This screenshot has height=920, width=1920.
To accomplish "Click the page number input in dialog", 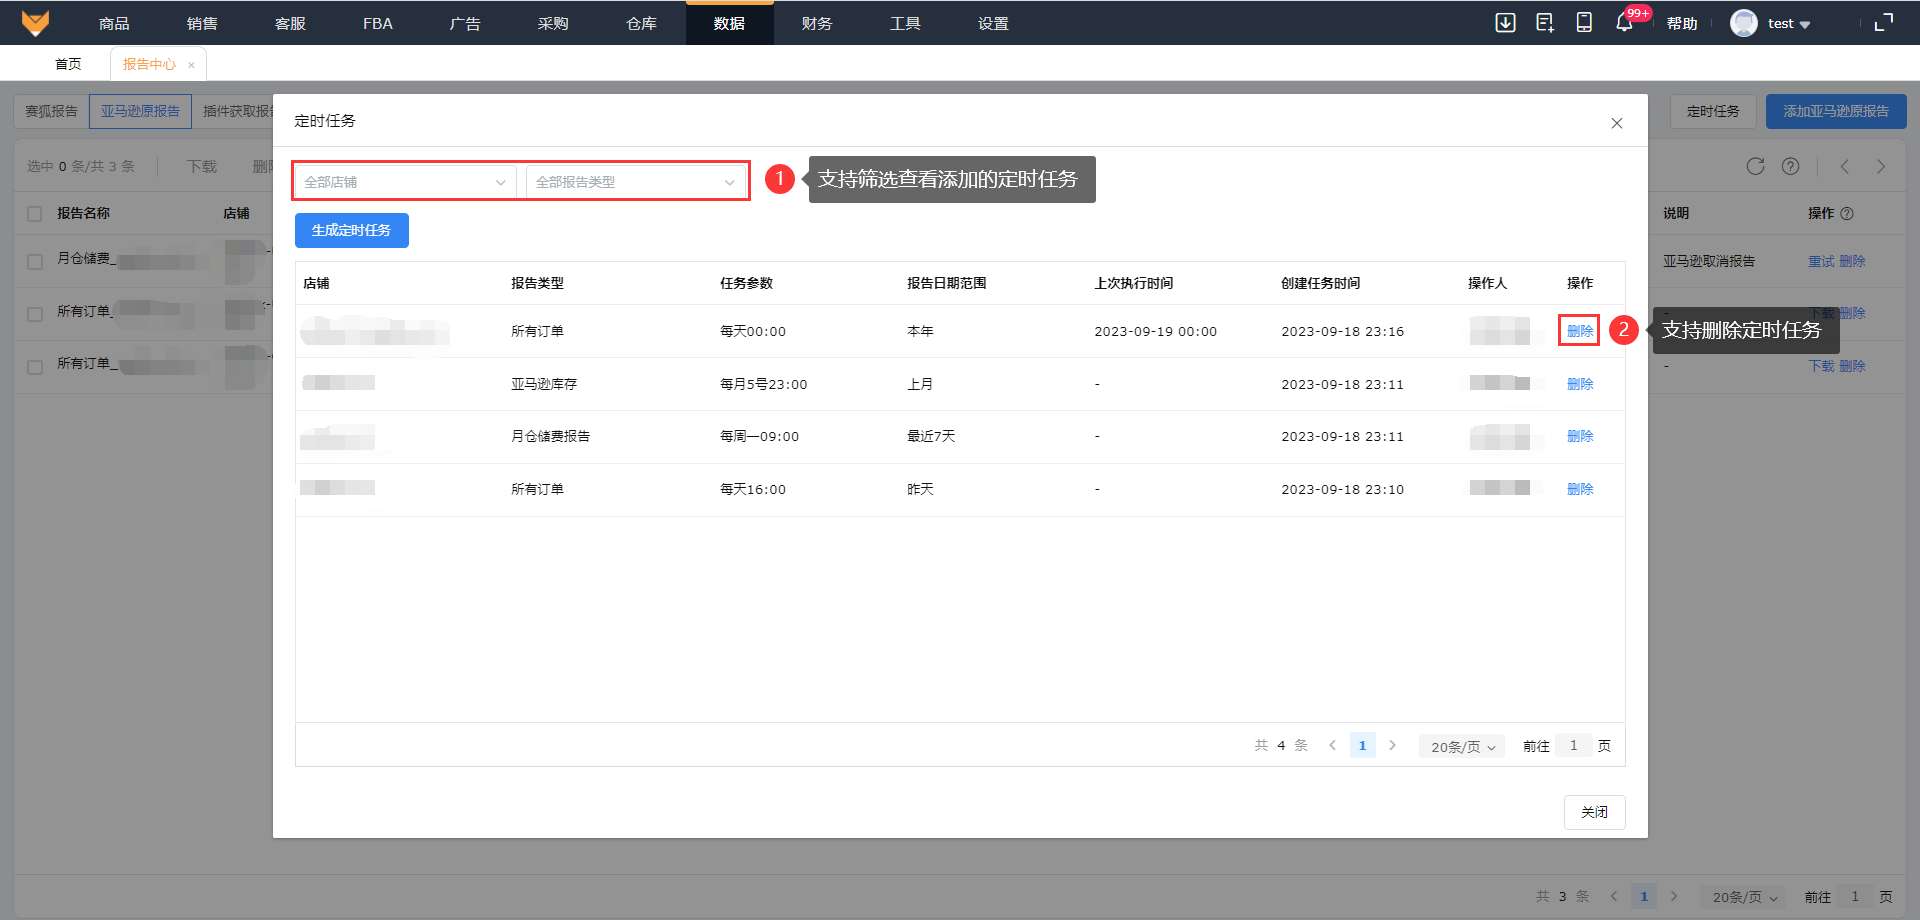I will click(1574, 746).
